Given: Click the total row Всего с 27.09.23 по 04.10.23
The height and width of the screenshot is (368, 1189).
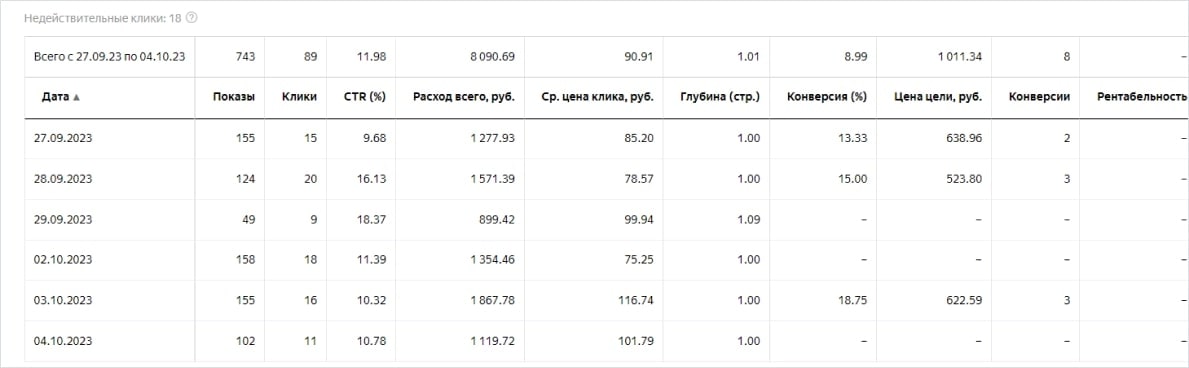Looking at the screenshot, I should click(607, 56).
